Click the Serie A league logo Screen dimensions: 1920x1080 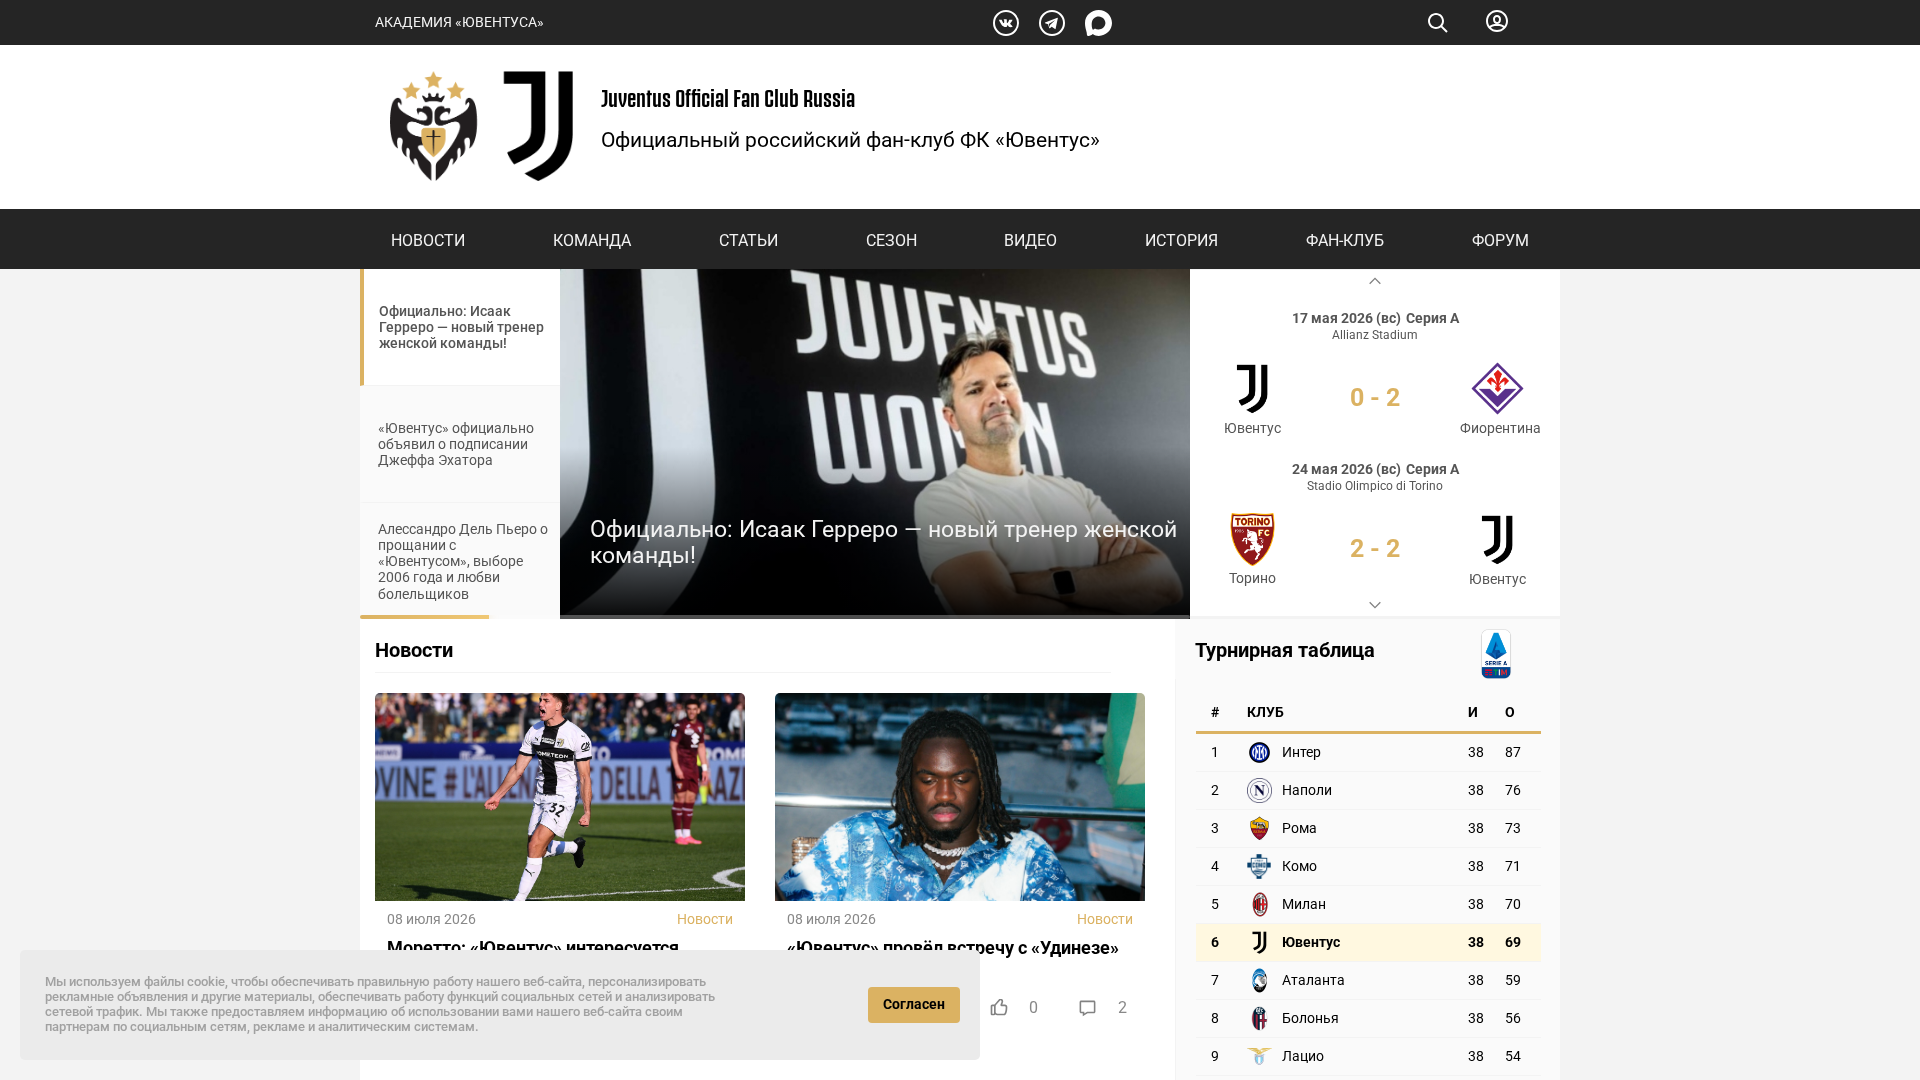point(1496,654)
